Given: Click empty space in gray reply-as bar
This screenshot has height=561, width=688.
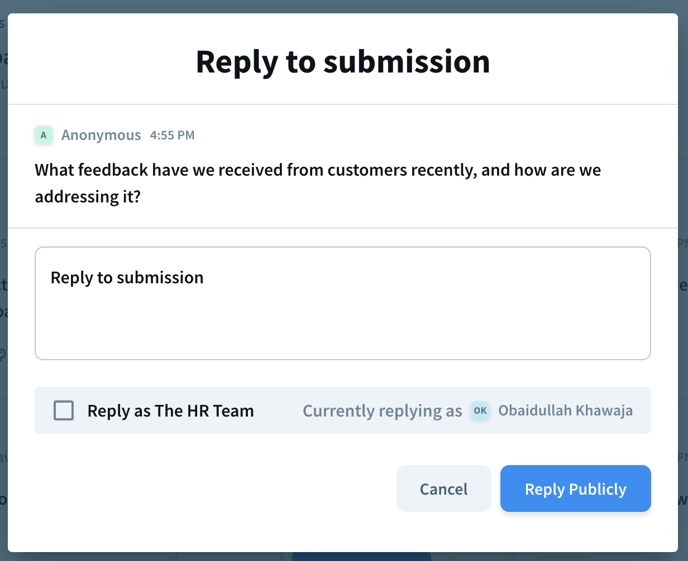Looking at the screenshot, I should coord(278,411).
